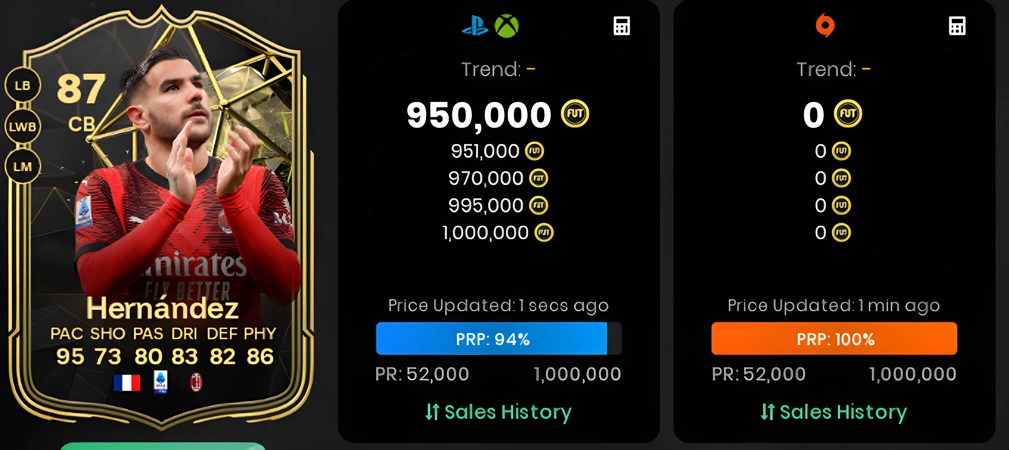Open Sales History for PC prices

pyautogui.click(x=833, y=412)
